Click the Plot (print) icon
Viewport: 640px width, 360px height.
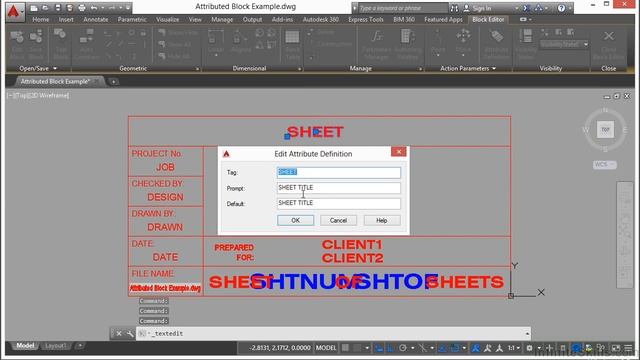point(82,8)
